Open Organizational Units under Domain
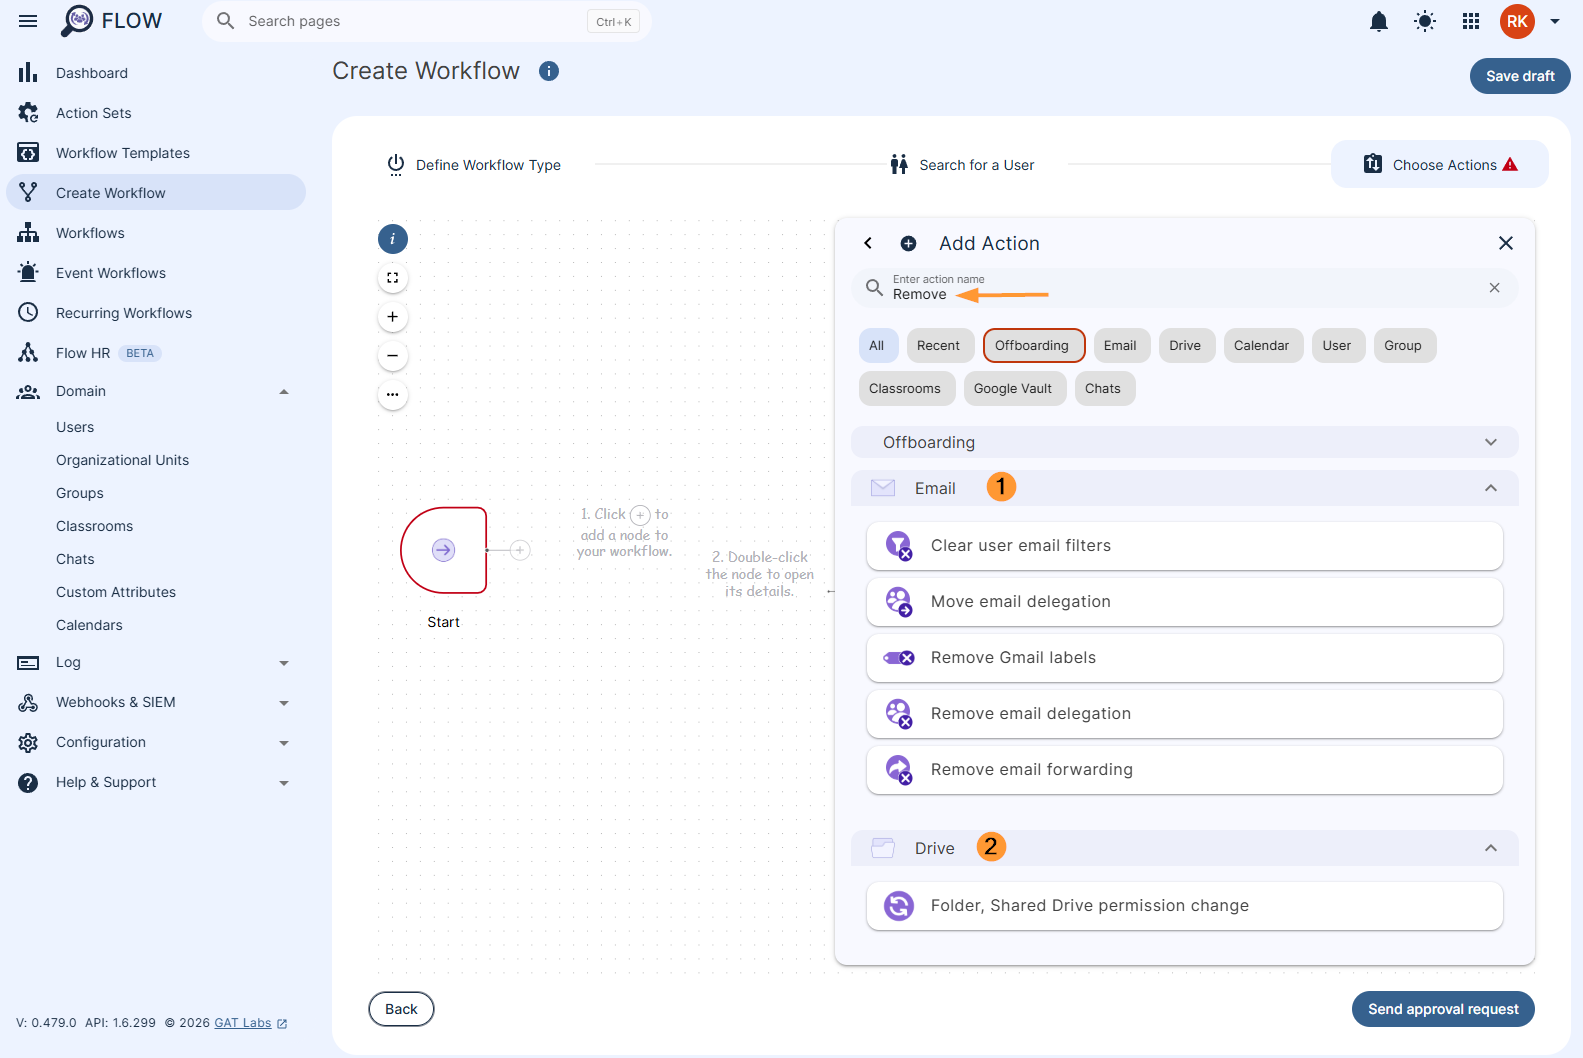The height and width of the screenshot is (1058, 1583). (x=122, y=460)
